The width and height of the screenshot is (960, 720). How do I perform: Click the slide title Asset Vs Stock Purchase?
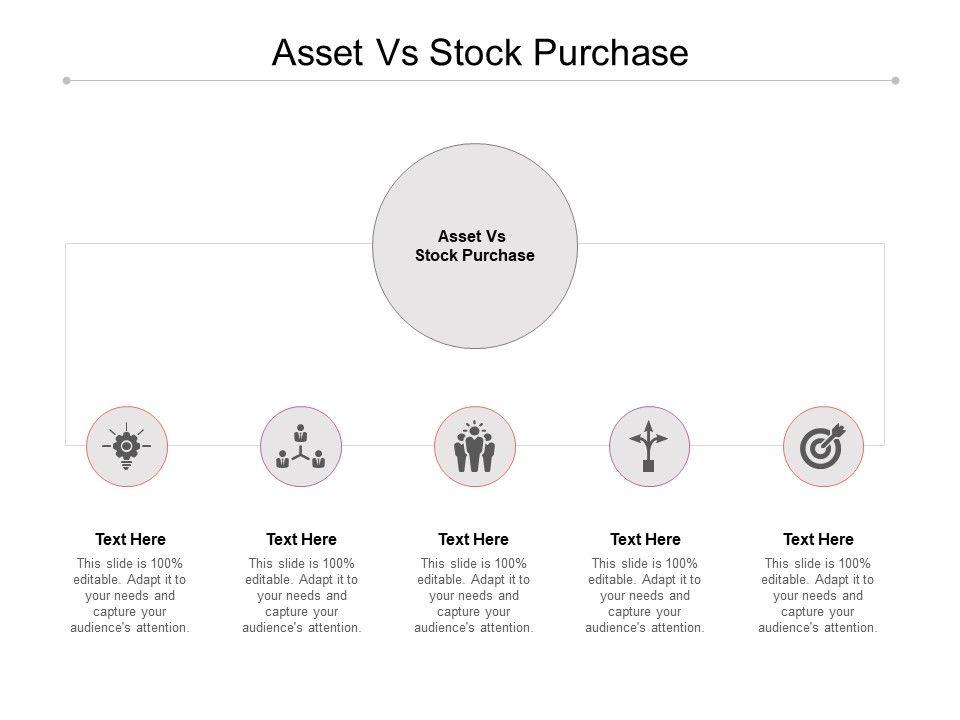[x=480, y=53]
